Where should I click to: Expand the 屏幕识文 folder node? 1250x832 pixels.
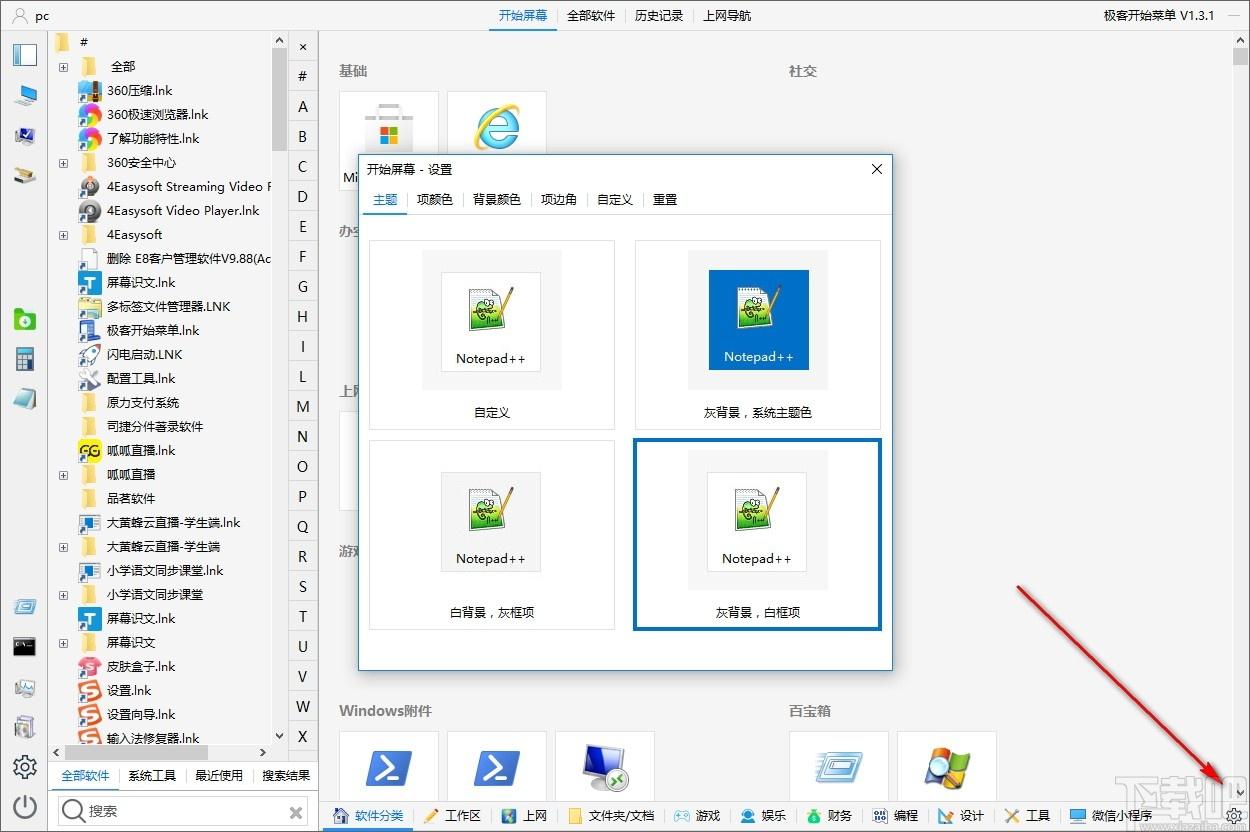63,642
